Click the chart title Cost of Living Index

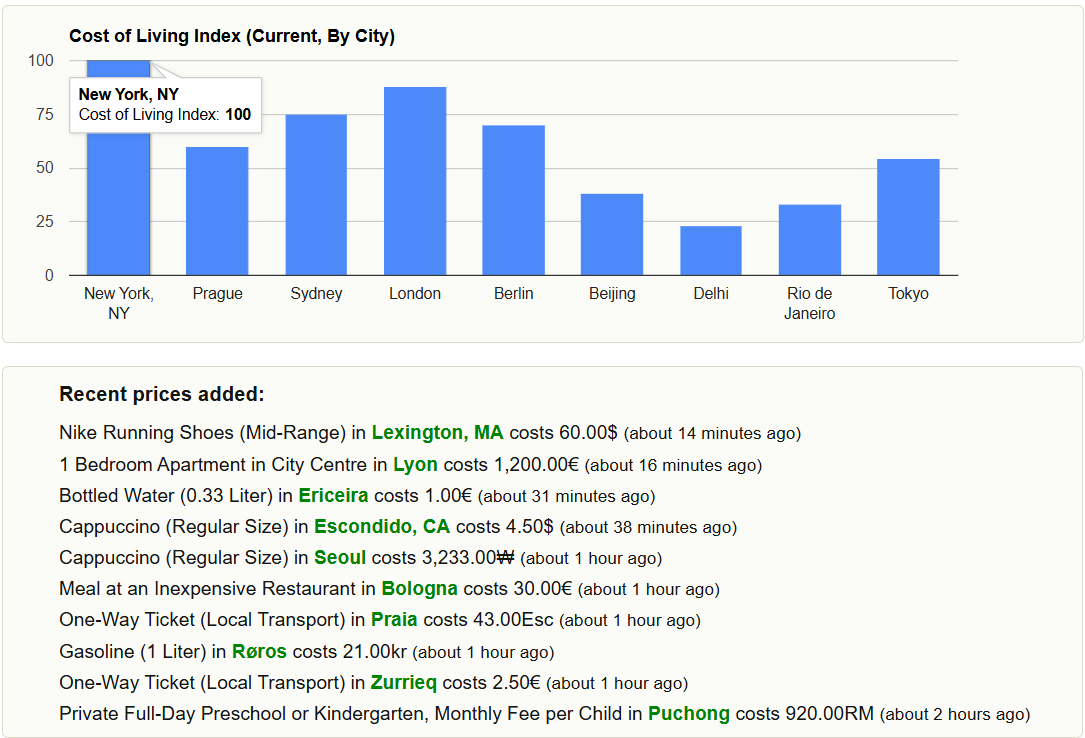point(232,36)
